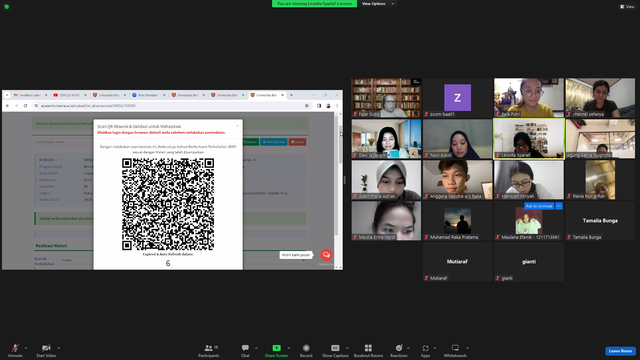The image size is (640, 360).
Task: Bookmark the page with star icon
Action: tap(307, 106)
